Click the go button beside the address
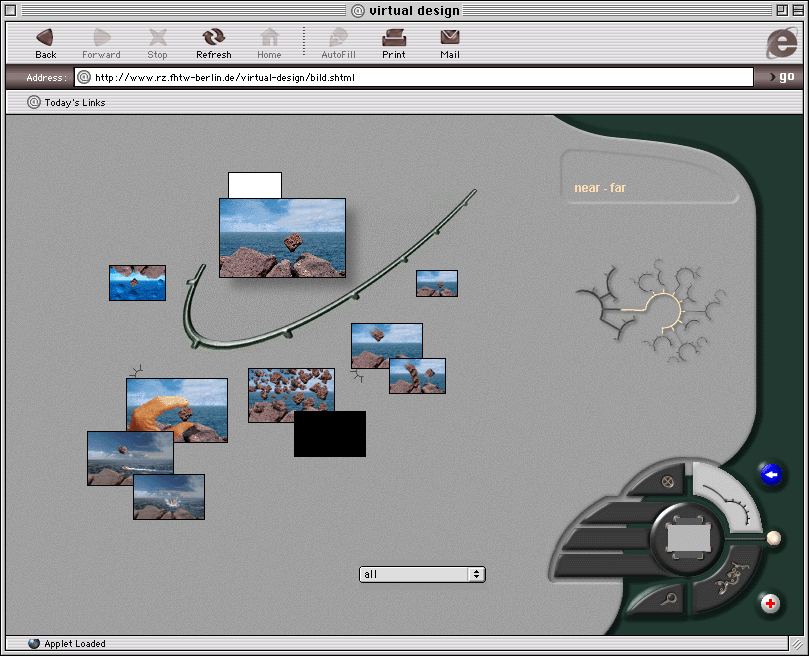This screenshot has height=656, width=809. click(x=782, y=77)
